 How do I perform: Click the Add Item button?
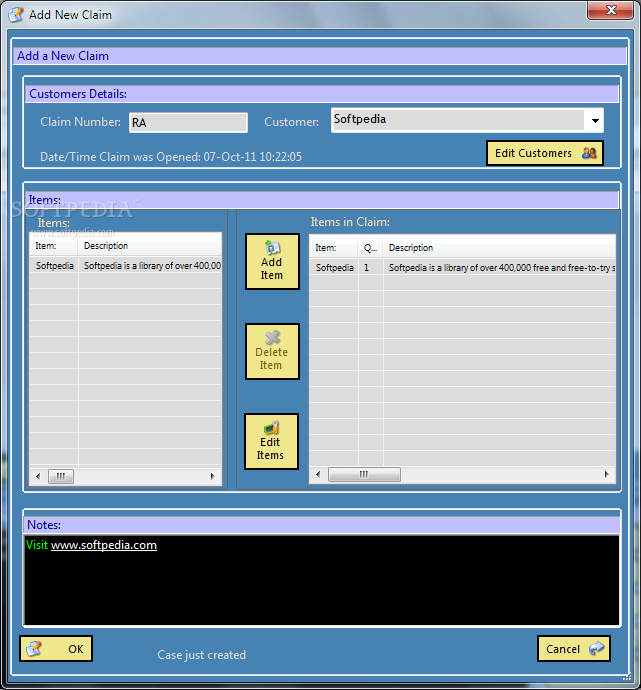tap(272, 261)
